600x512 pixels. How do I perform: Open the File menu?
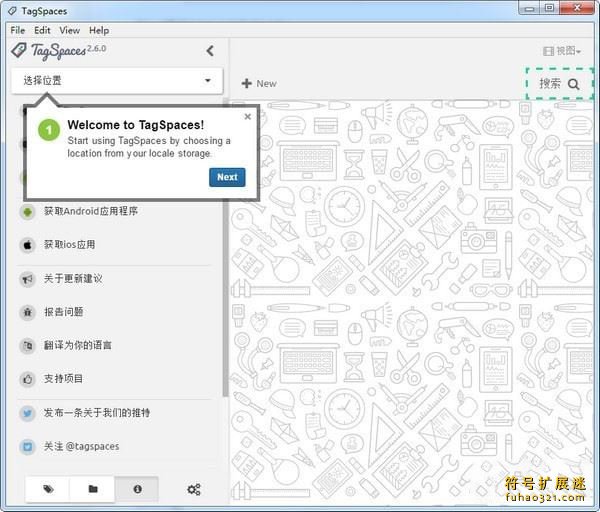pyautogui.click(x=18, y=30)
